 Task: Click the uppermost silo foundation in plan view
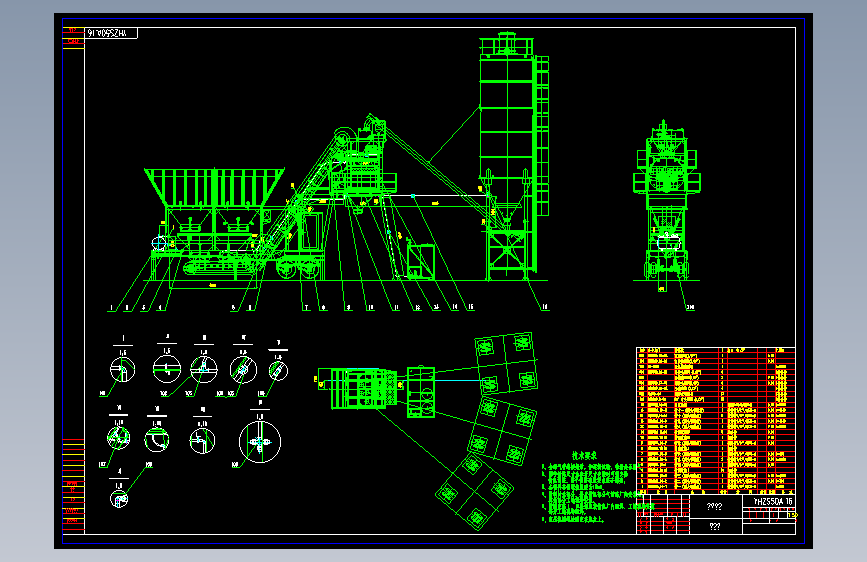point(506,362)
